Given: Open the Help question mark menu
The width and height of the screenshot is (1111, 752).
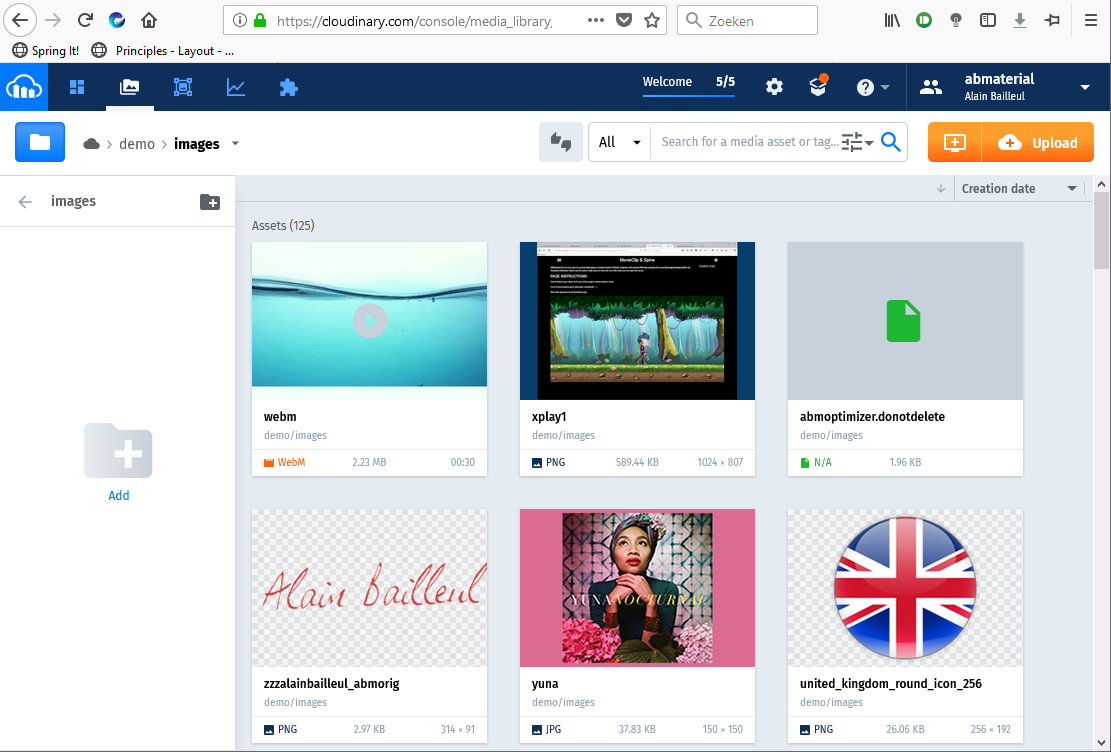Looking at the screenshot, I should pyautogui.click(x=872, y=87).
